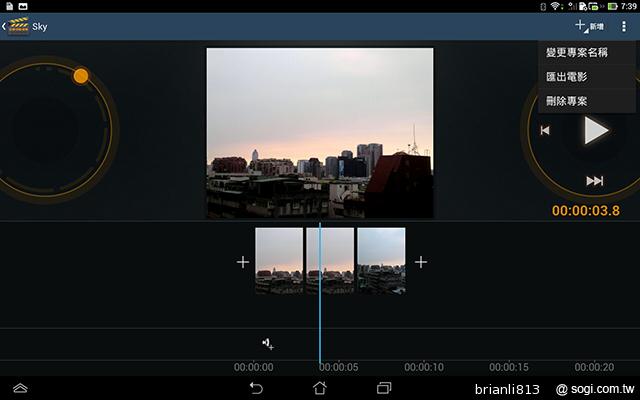The width and height of the screenshot is (640, 400).
Task: Select the second timeline clip thumbnail
Action: pos(330,261)
